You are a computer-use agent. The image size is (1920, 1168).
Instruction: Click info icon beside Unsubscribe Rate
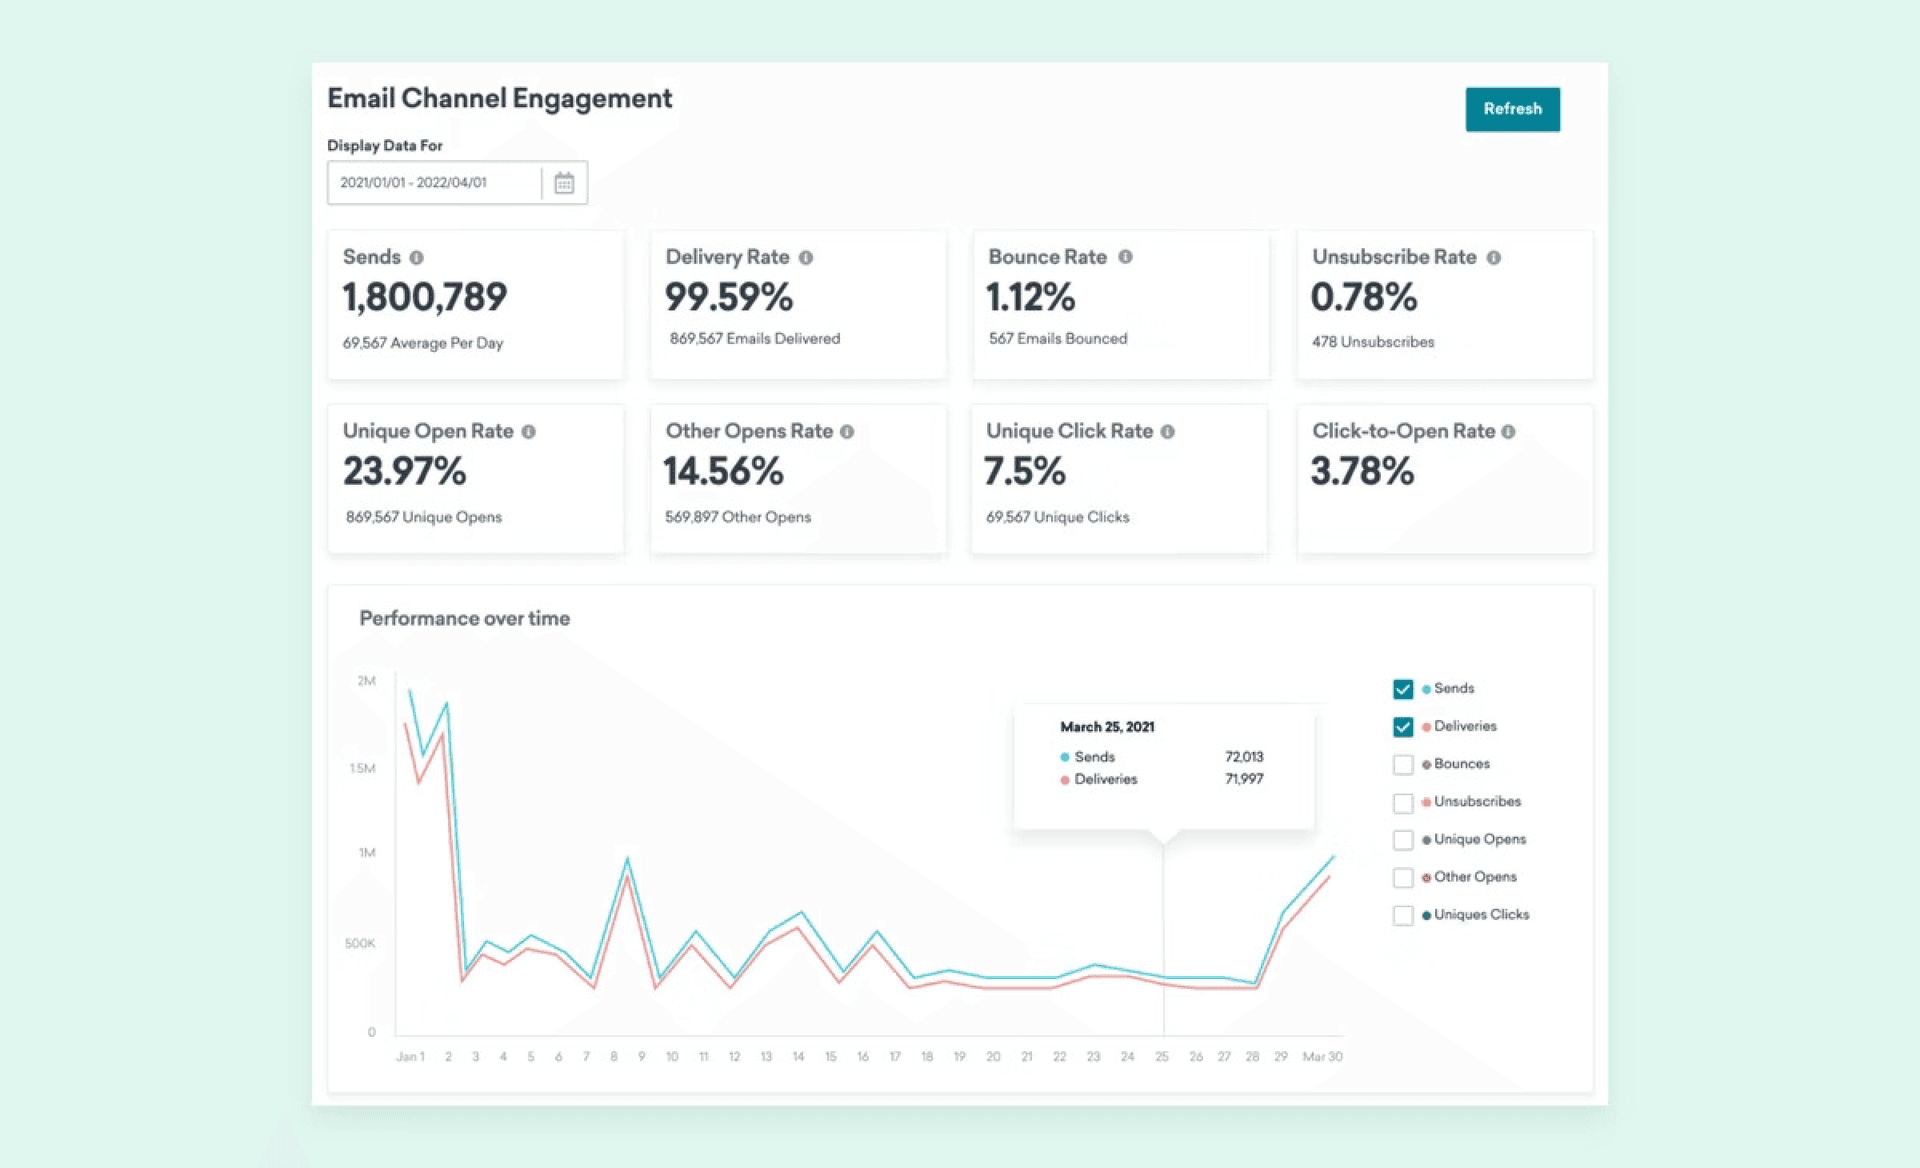click(1493, 258)
